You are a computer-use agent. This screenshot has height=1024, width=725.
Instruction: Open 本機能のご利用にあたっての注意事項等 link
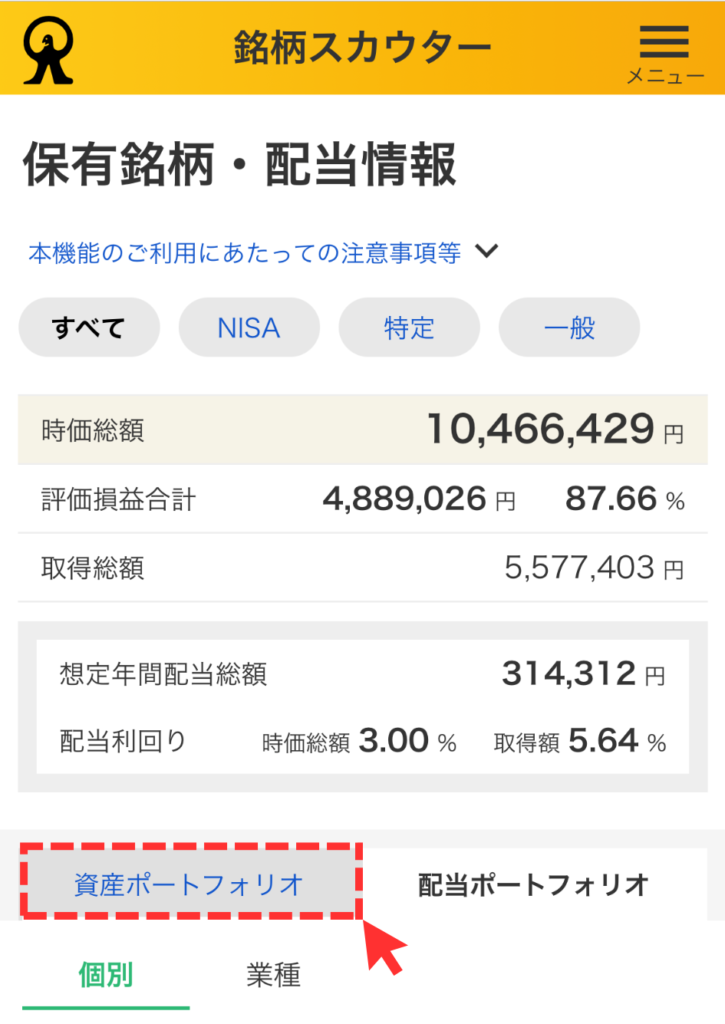click(245, 253)
